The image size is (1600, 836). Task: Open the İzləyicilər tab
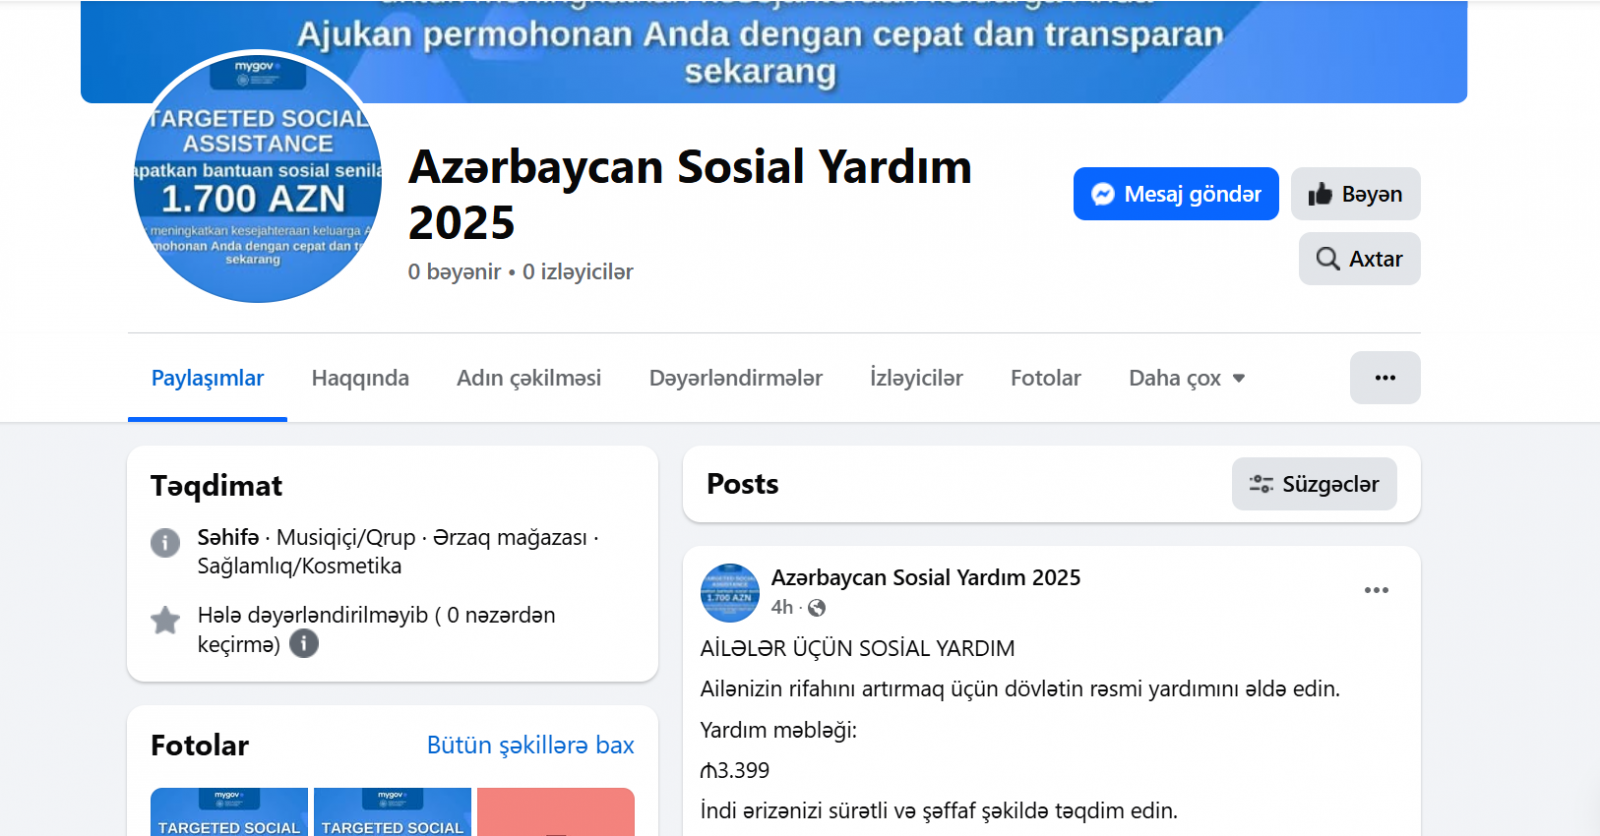pyautogui.click(x=916, y=378)
